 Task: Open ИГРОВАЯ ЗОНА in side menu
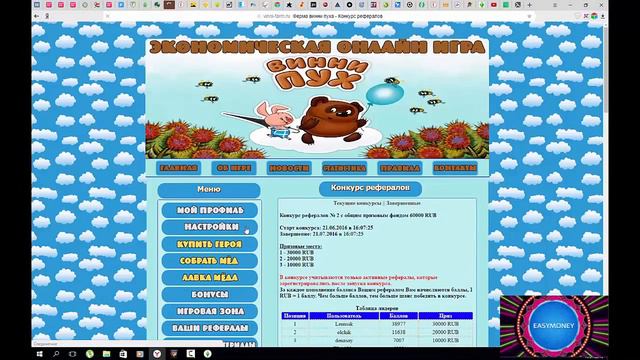click(x=210, y=311)
